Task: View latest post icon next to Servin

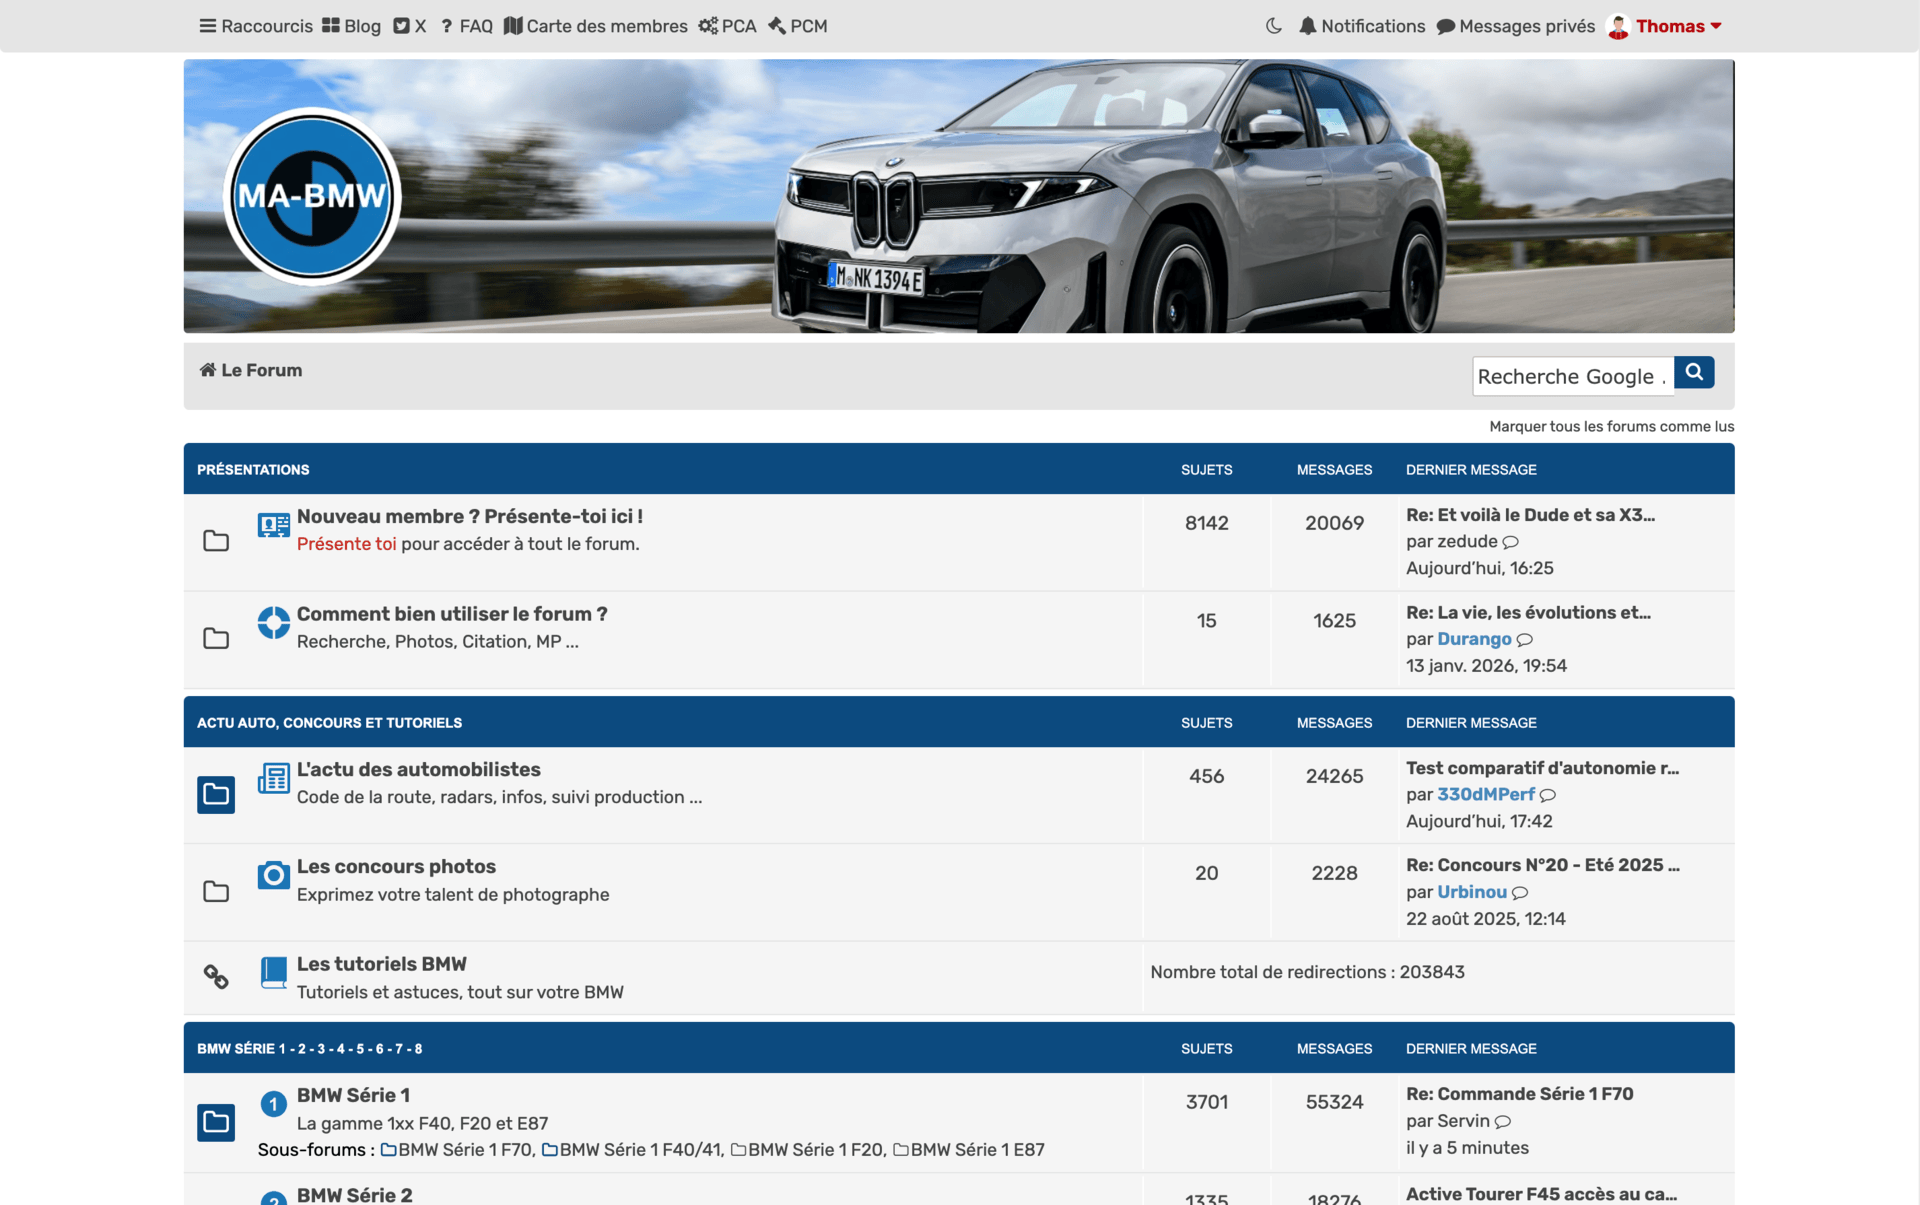Action: 1503,1121
